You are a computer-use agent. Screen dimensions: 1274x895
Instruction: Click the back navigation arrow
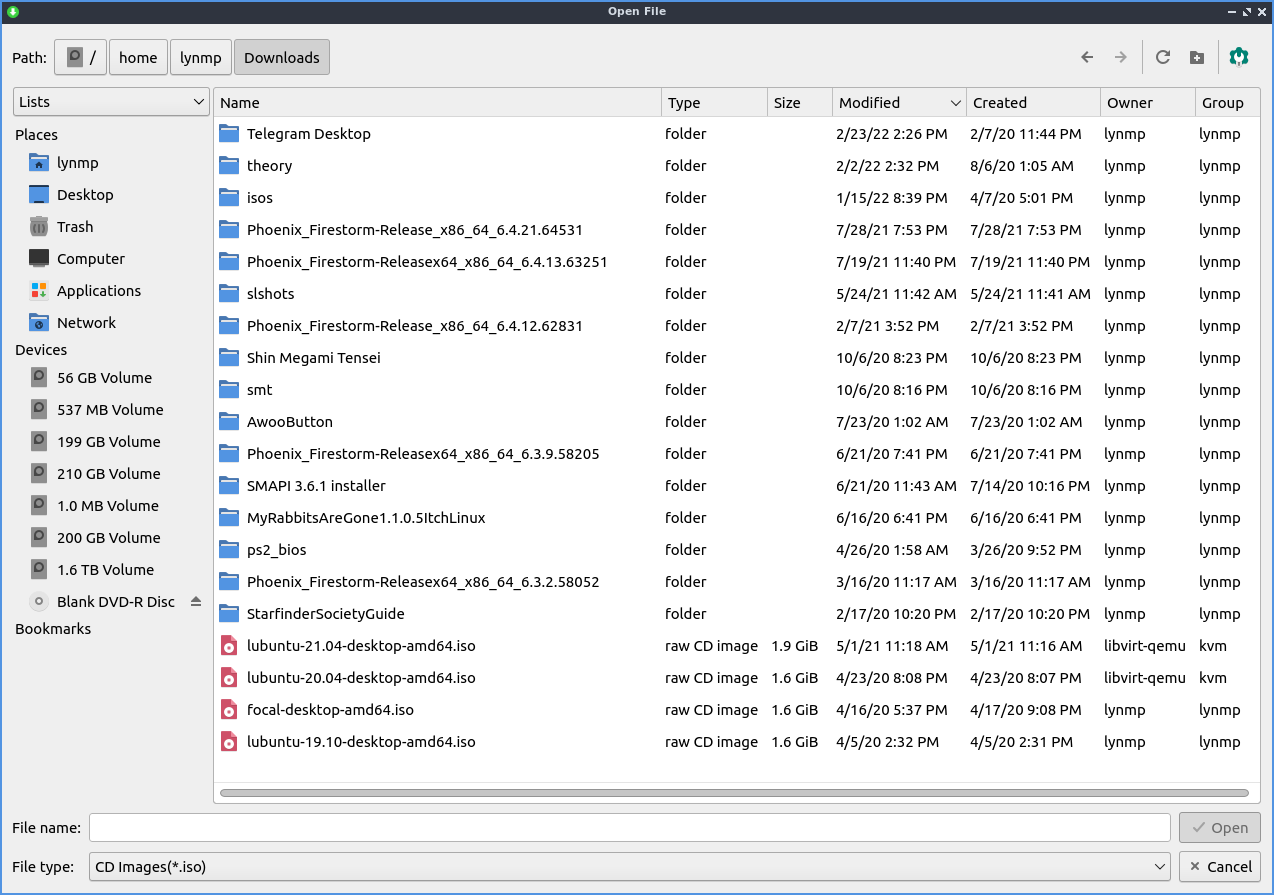click(1087, 58)
